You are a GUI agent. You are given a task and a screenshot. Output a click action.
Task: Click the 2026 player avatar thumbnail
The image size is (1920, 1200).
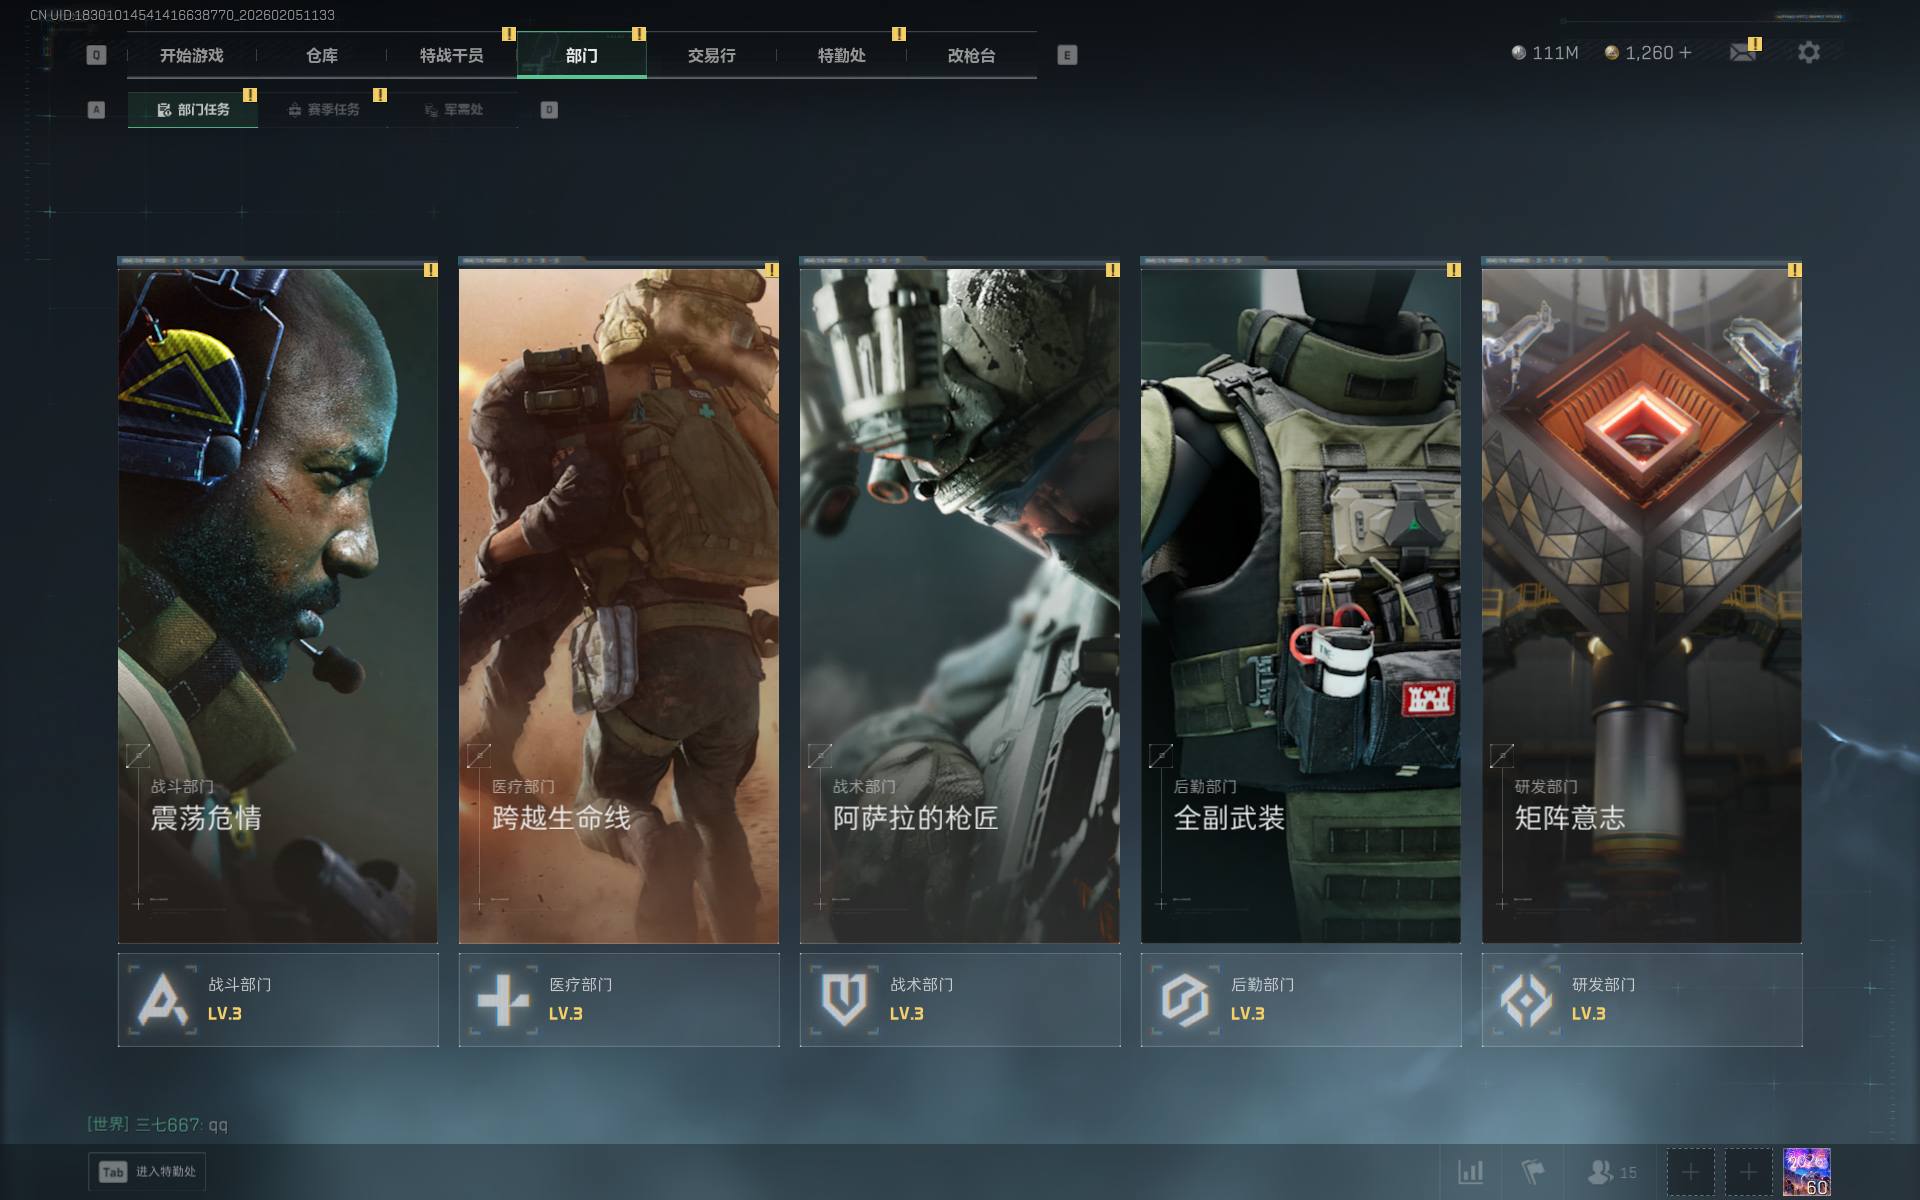[x=1806, y=1171]
